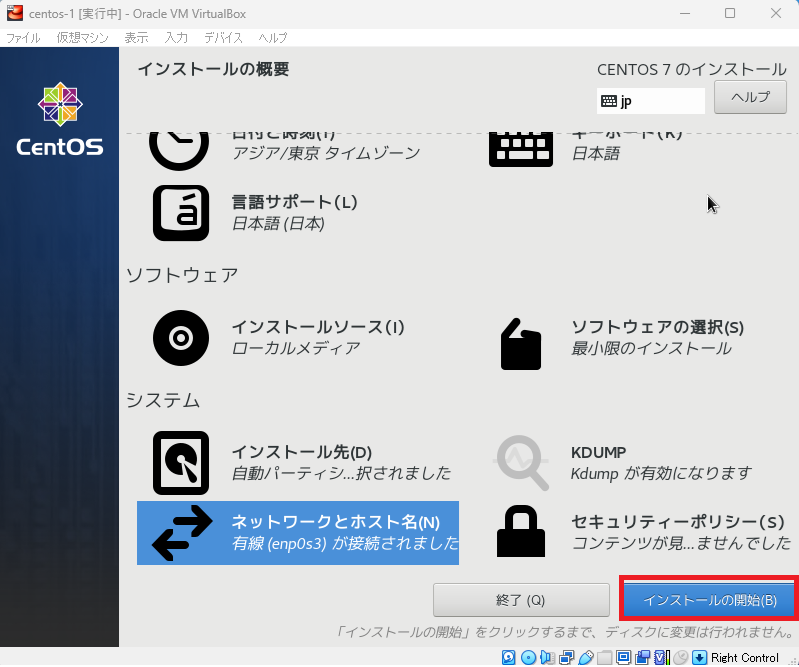Click Kdump が有効になります text
Viewport: 799px width, 667px height.
click(661, 473)
